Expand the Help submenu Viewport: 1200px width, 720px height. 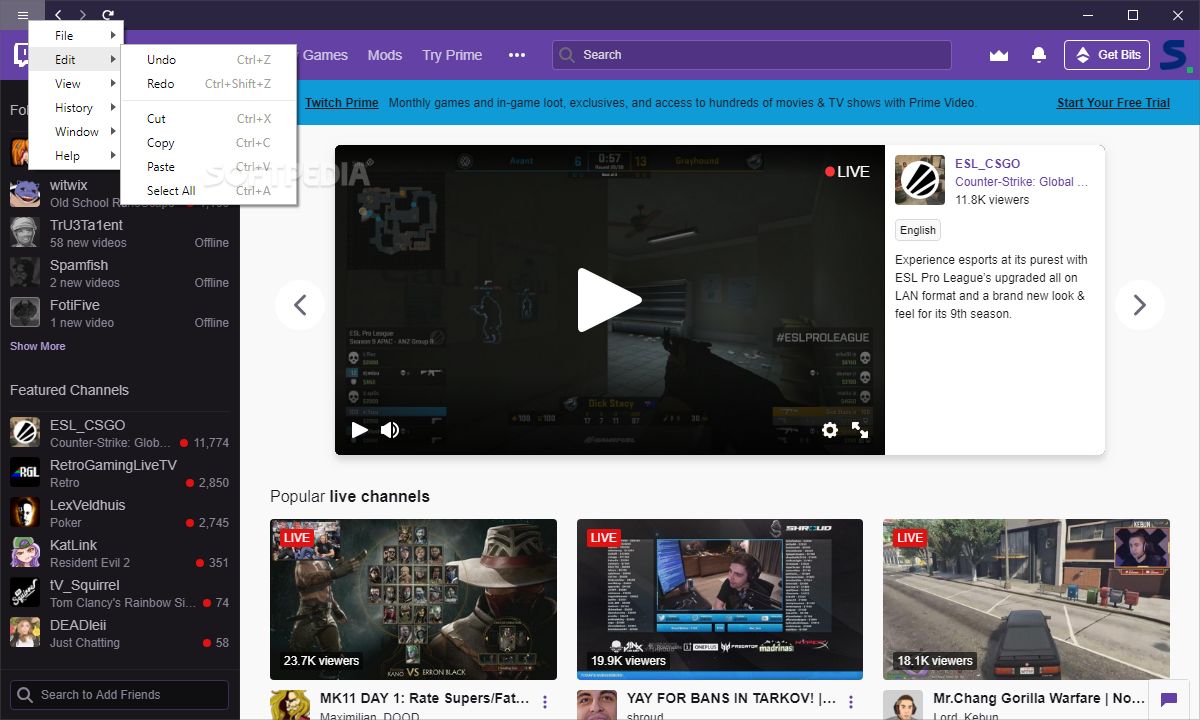(x=76, y=156)
